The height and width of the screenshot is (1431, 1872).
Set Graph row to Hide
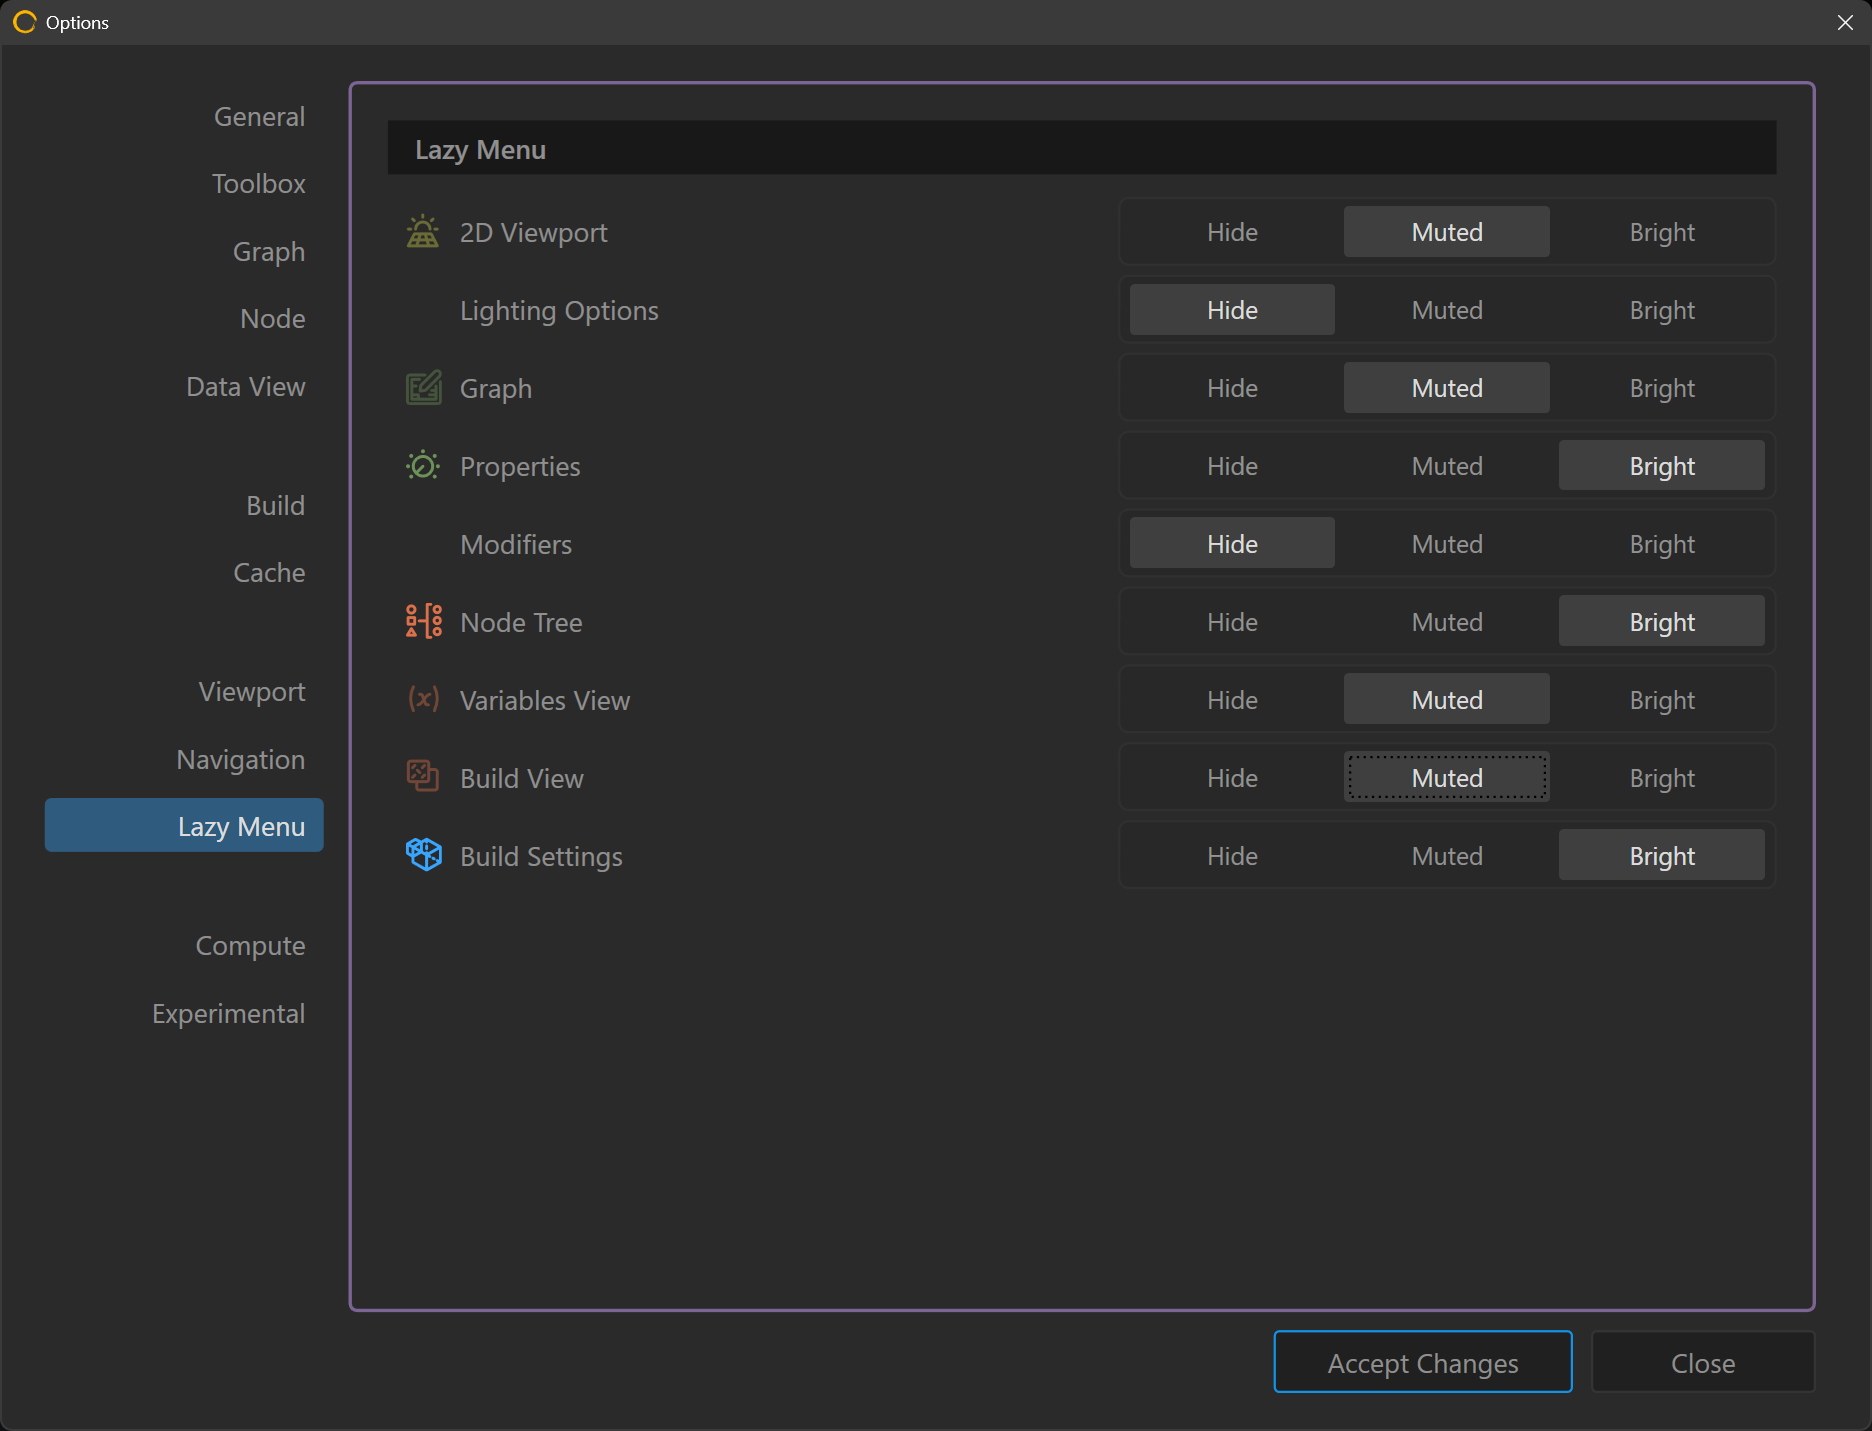[1232, 388]
